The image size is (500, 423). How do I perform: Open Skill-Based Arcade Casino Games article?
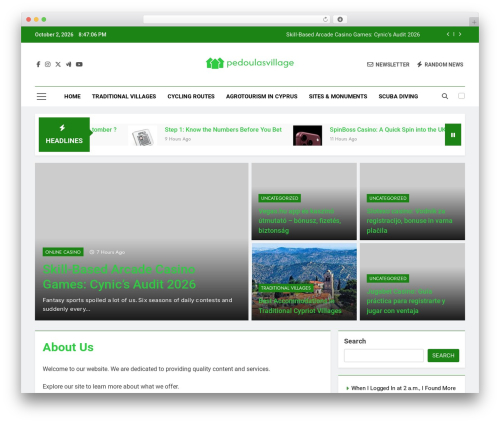119,277
